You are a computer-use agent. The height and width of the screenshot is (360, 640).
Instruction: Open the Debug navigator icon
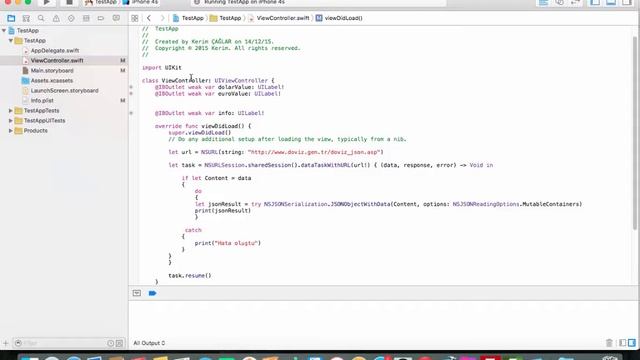86,18
